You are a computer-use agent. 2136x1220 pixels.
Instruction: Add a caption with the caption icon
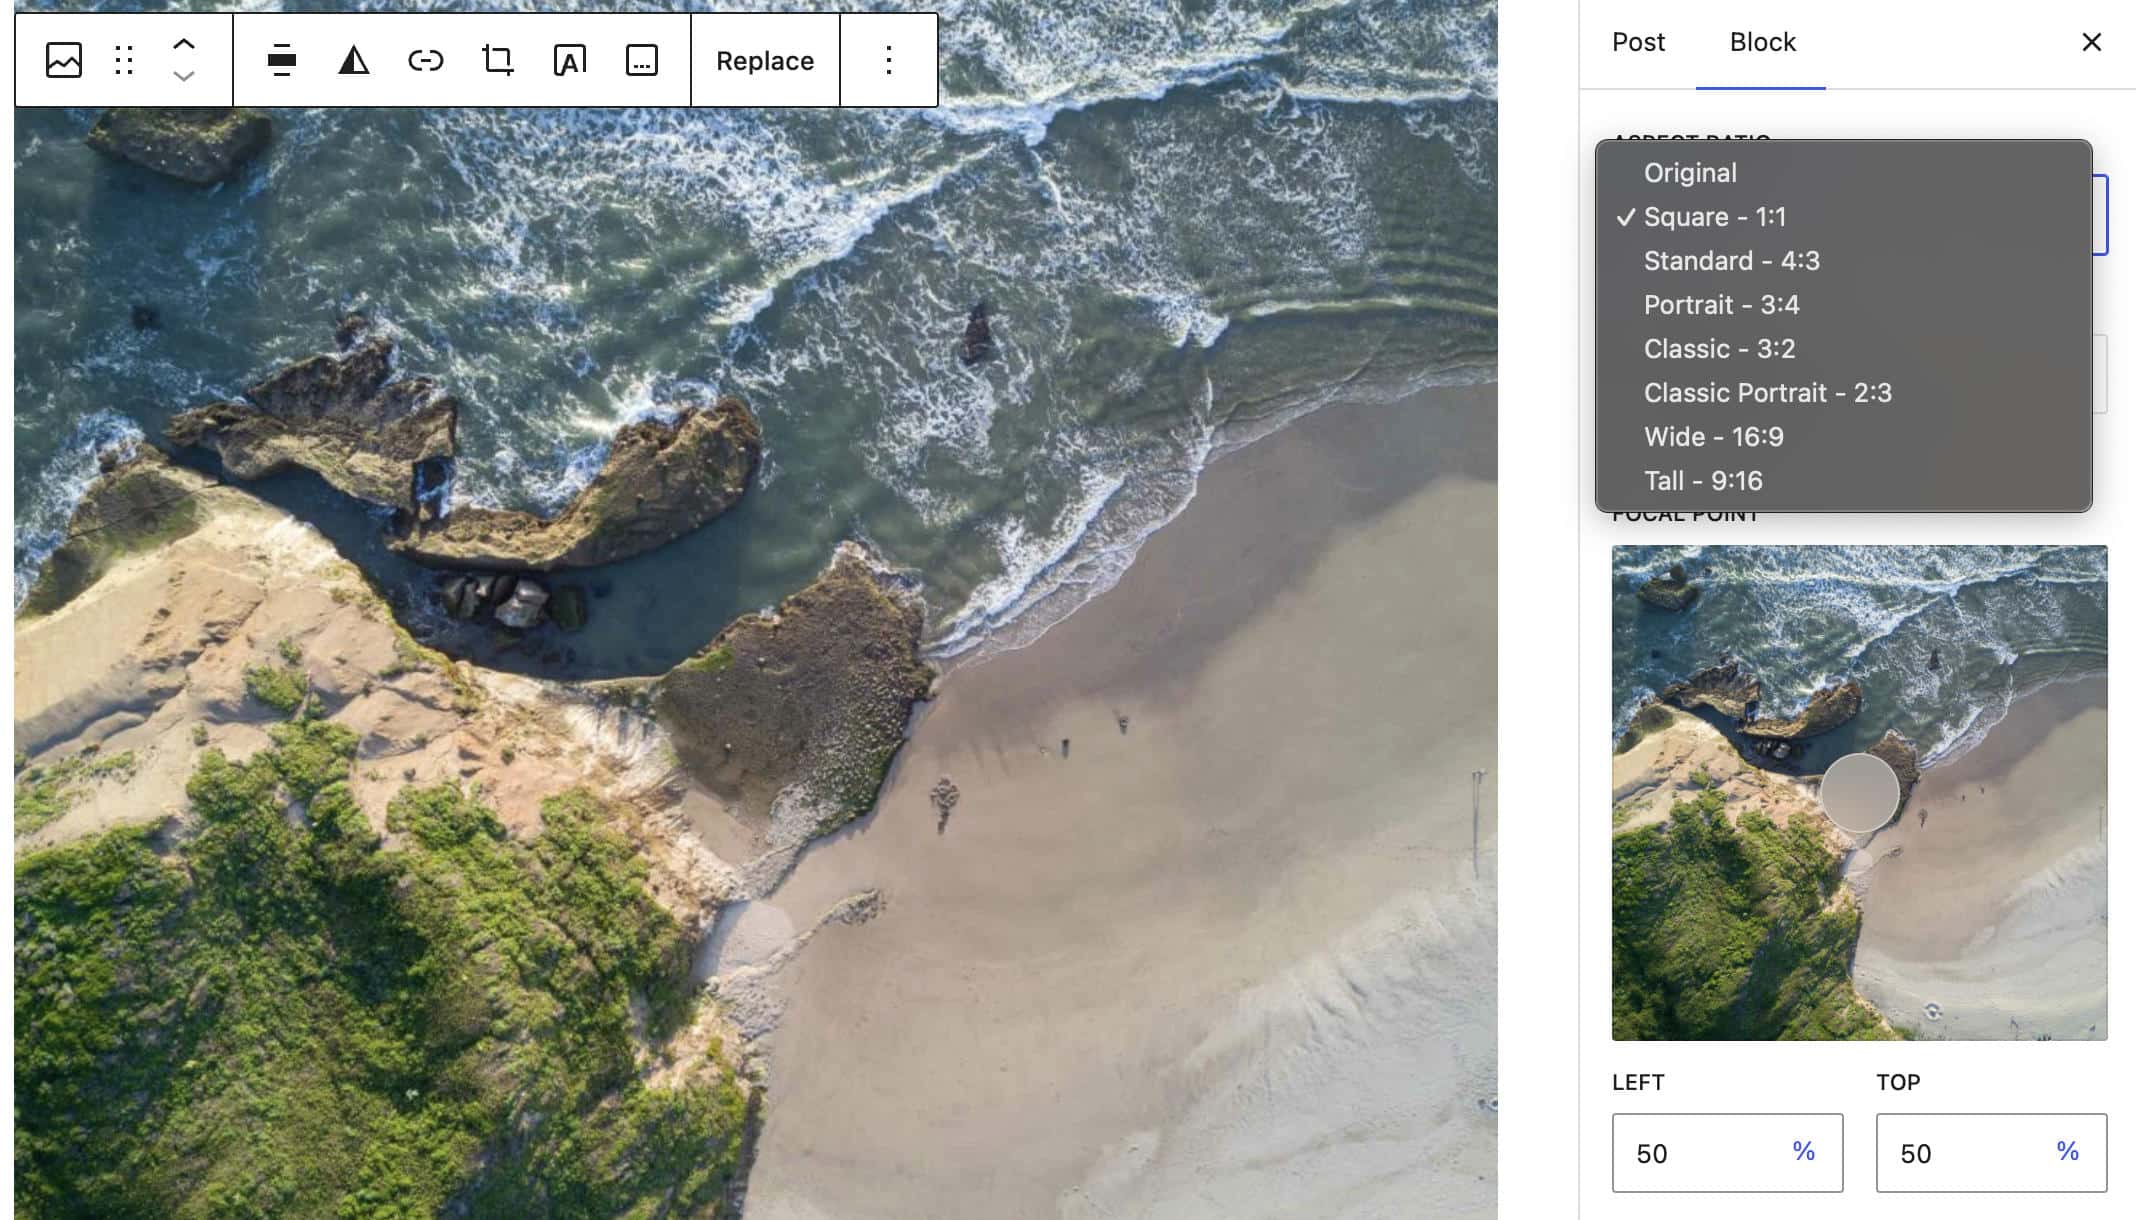641,60
